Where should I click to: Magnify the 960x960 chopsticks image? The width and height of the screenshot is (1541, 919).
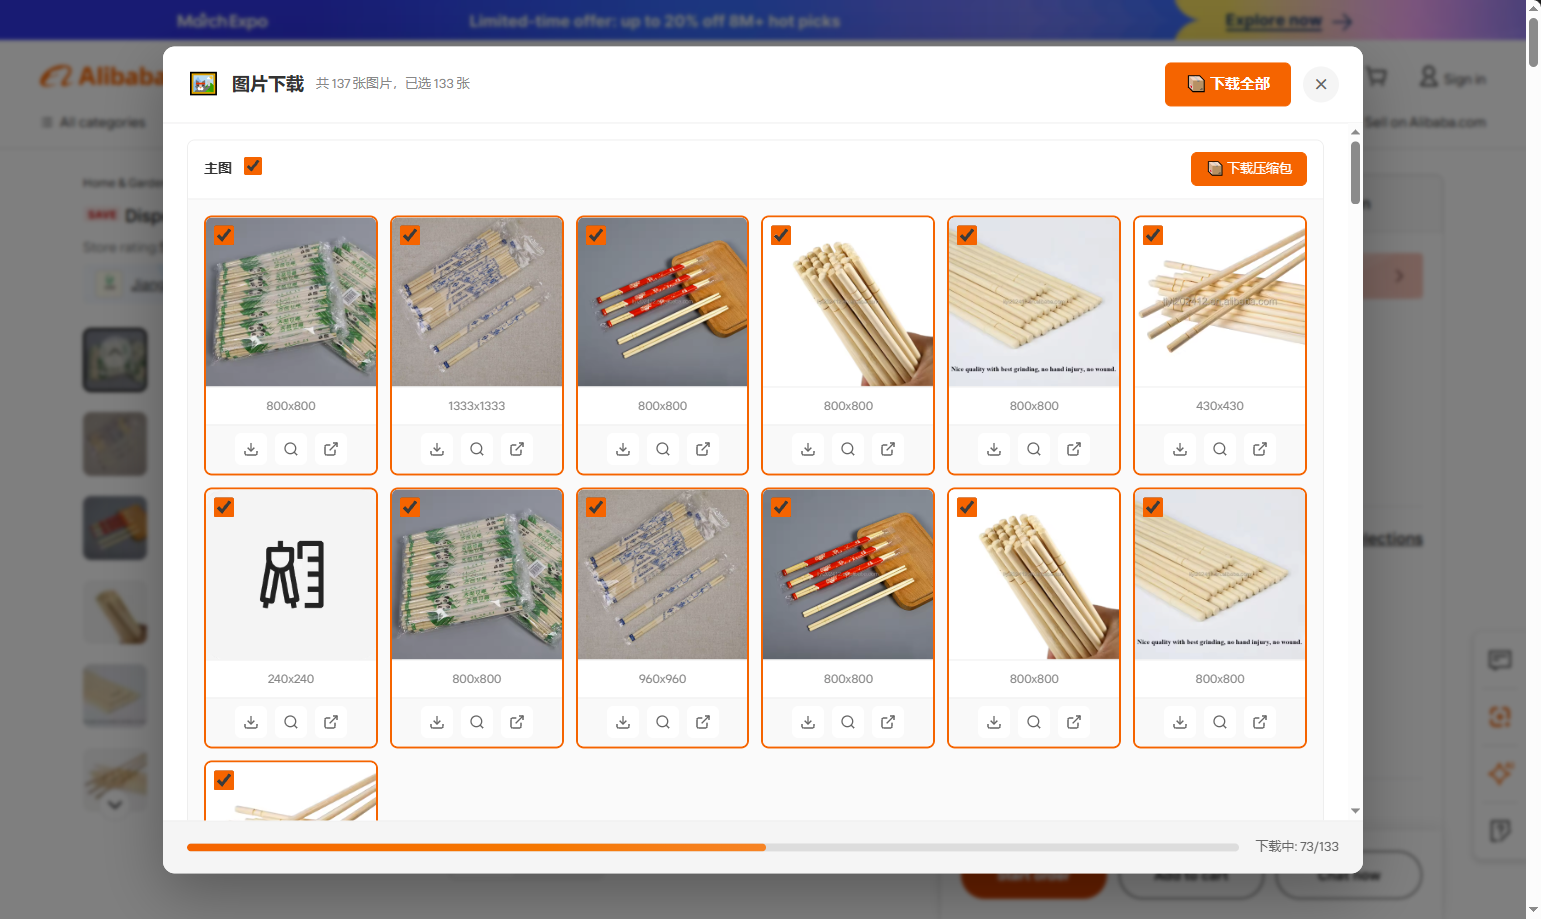663,722
